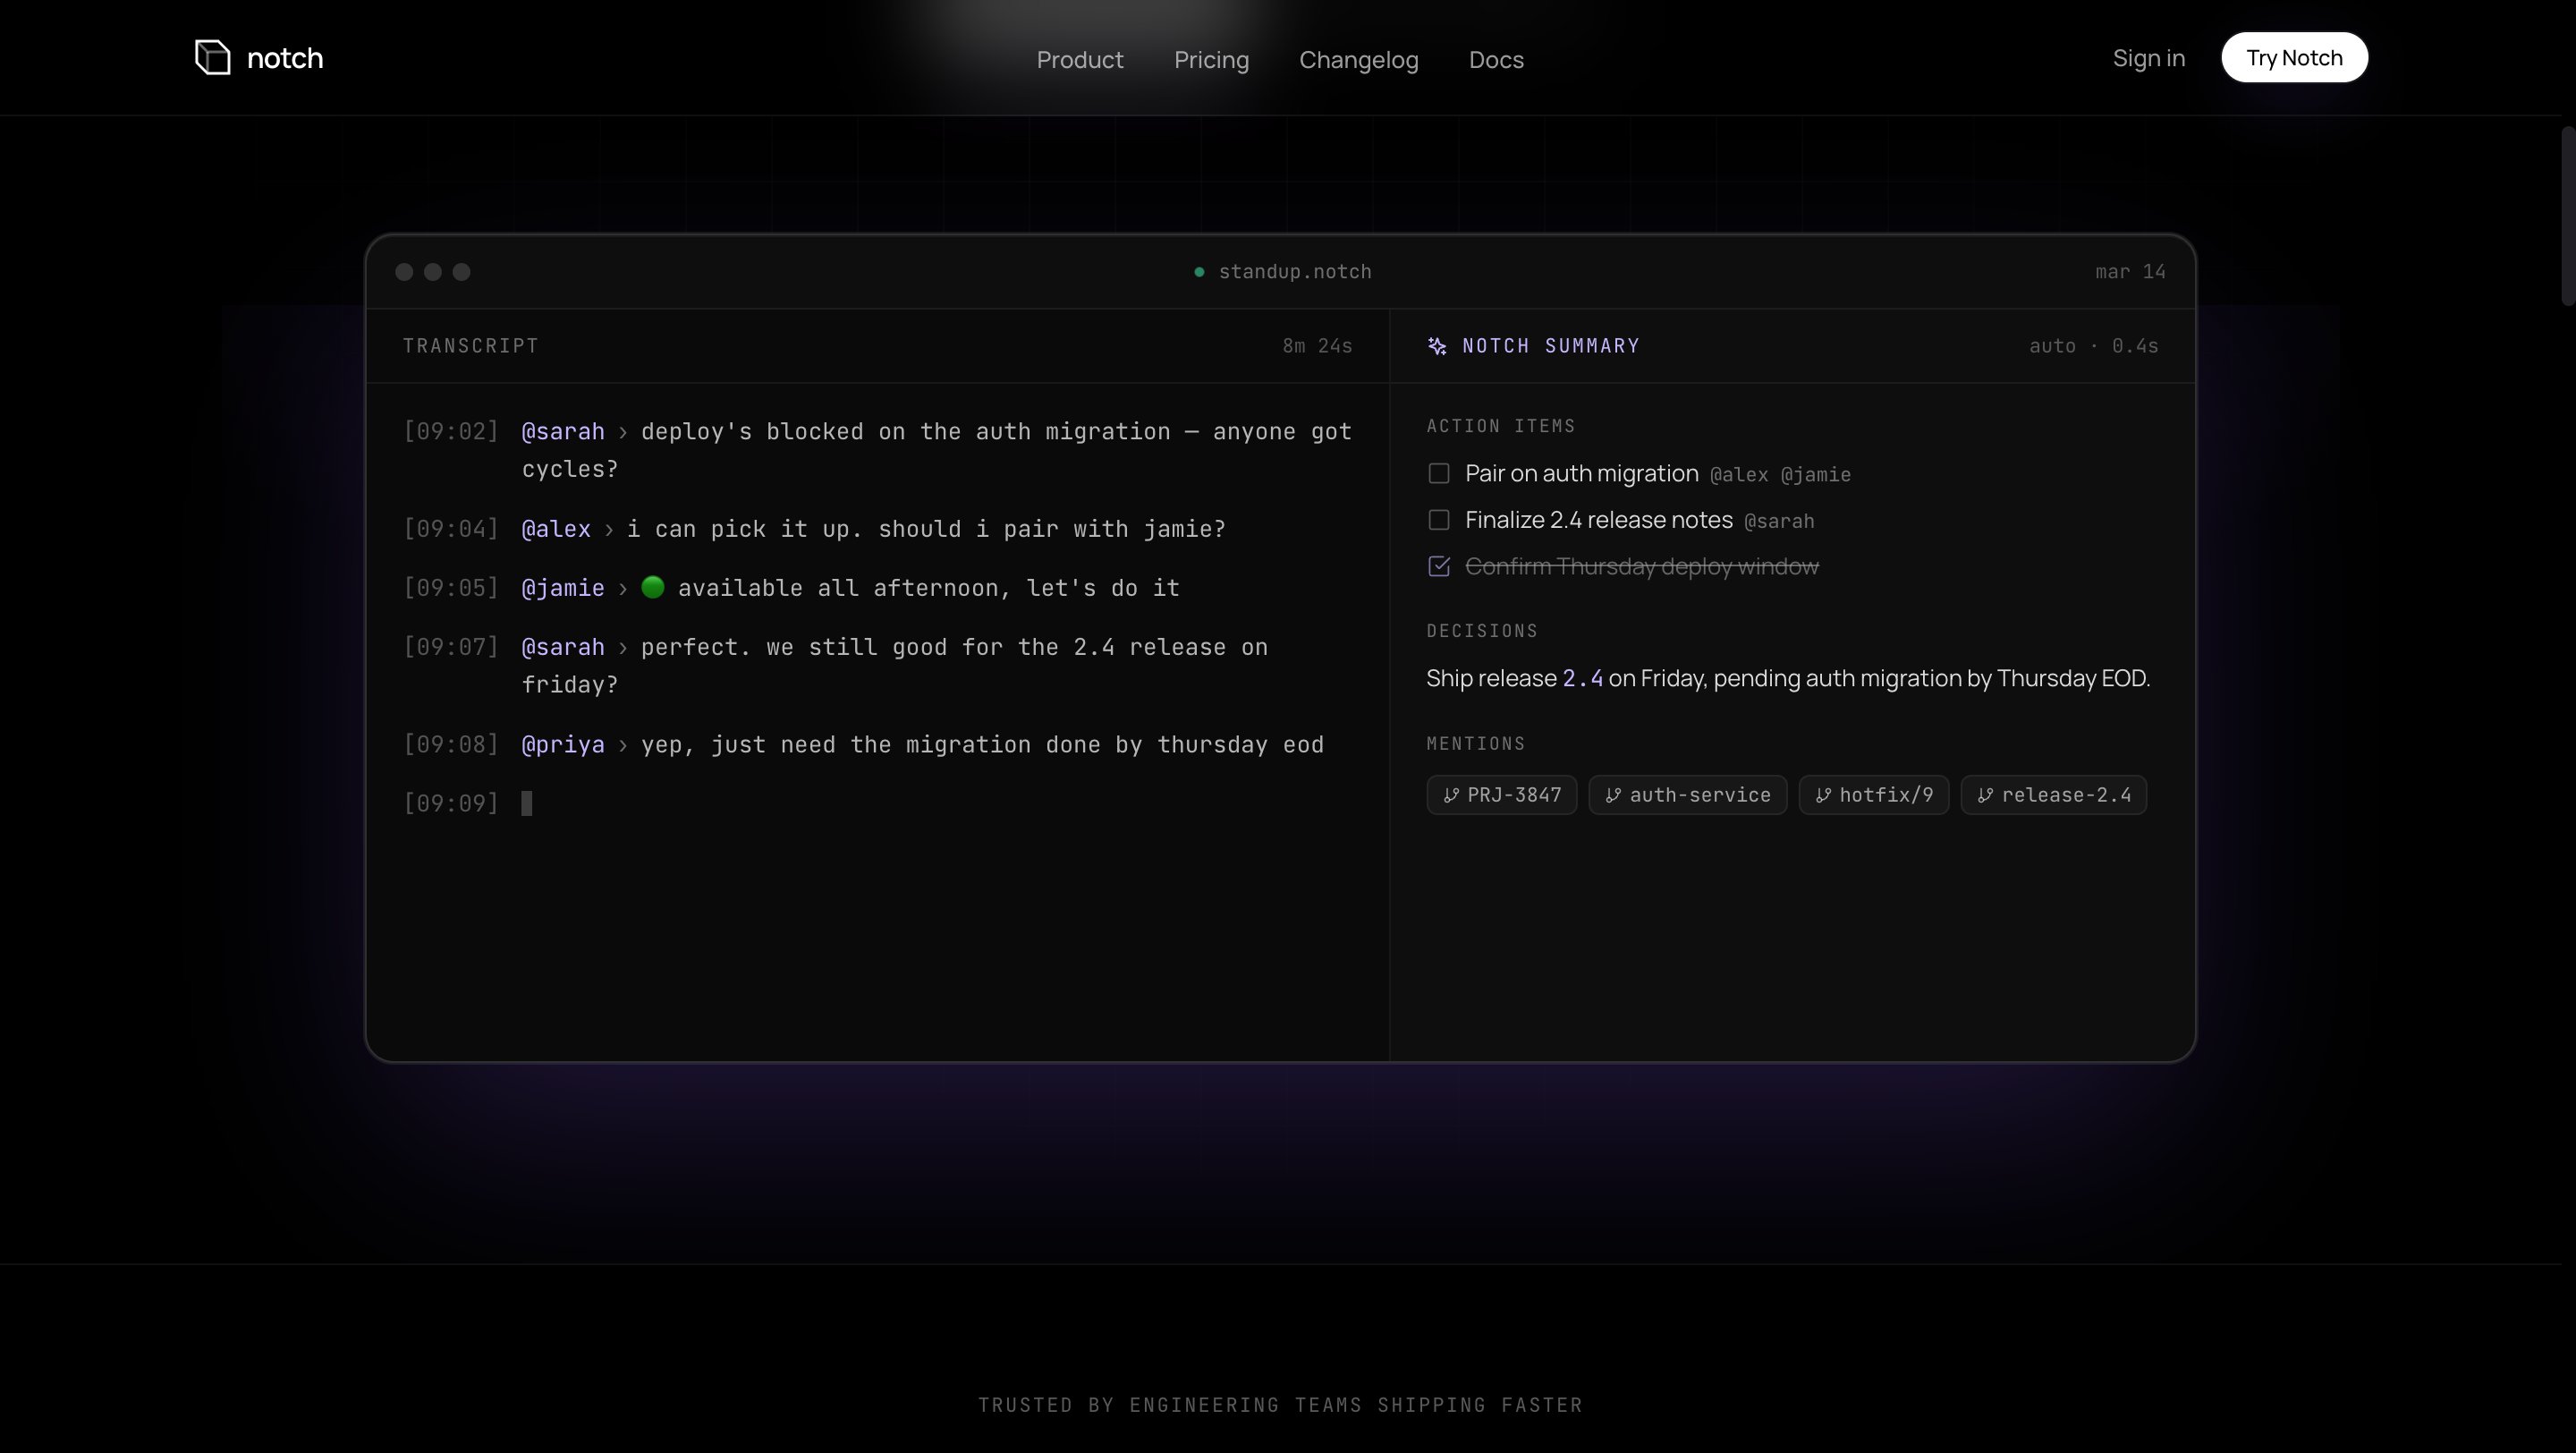Check the Pair on auth migration item
Viewport: 2576px width, 1453px height.
(x=1439, y=473)
